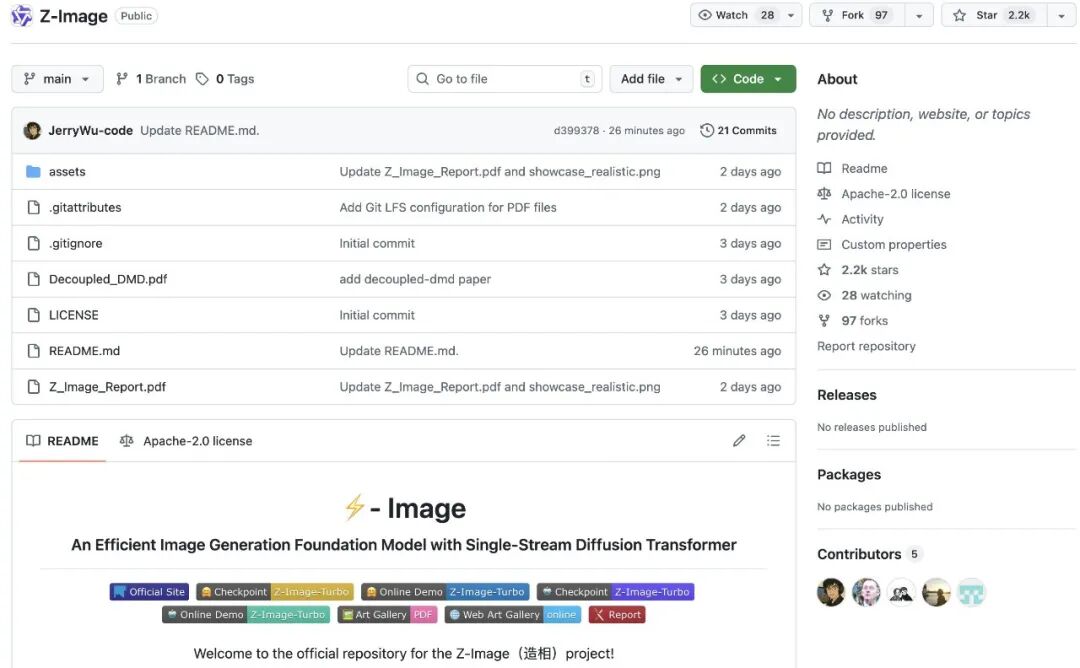Open the Art Gallery PDF badge

[387, 615]
